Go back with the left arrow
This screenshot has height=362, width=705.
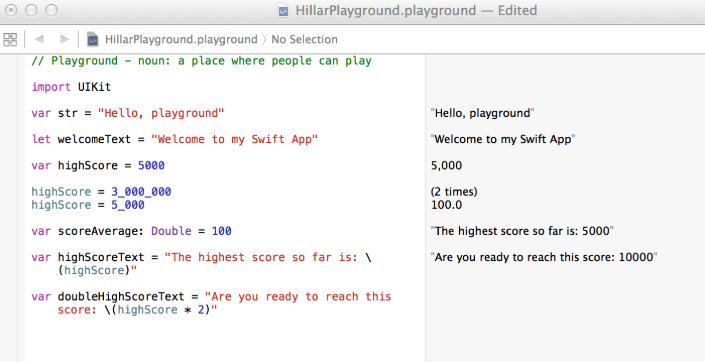[39, 40]
